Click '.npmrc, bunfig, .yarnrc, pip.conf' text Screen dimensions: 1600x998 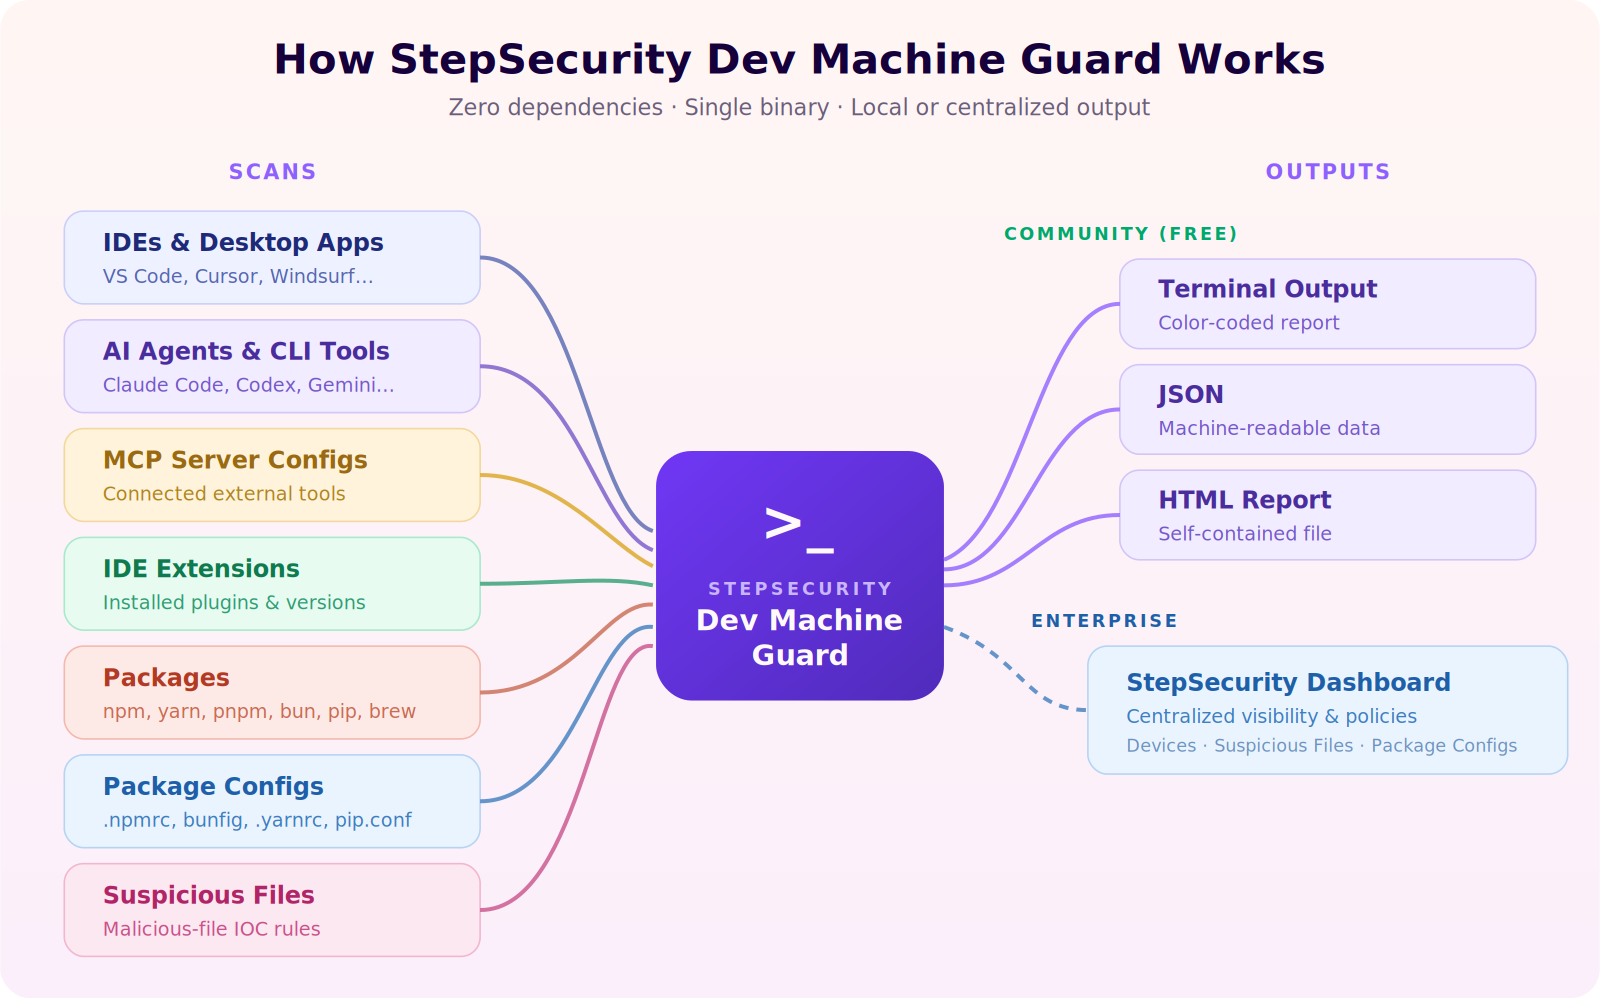(257, 820)
